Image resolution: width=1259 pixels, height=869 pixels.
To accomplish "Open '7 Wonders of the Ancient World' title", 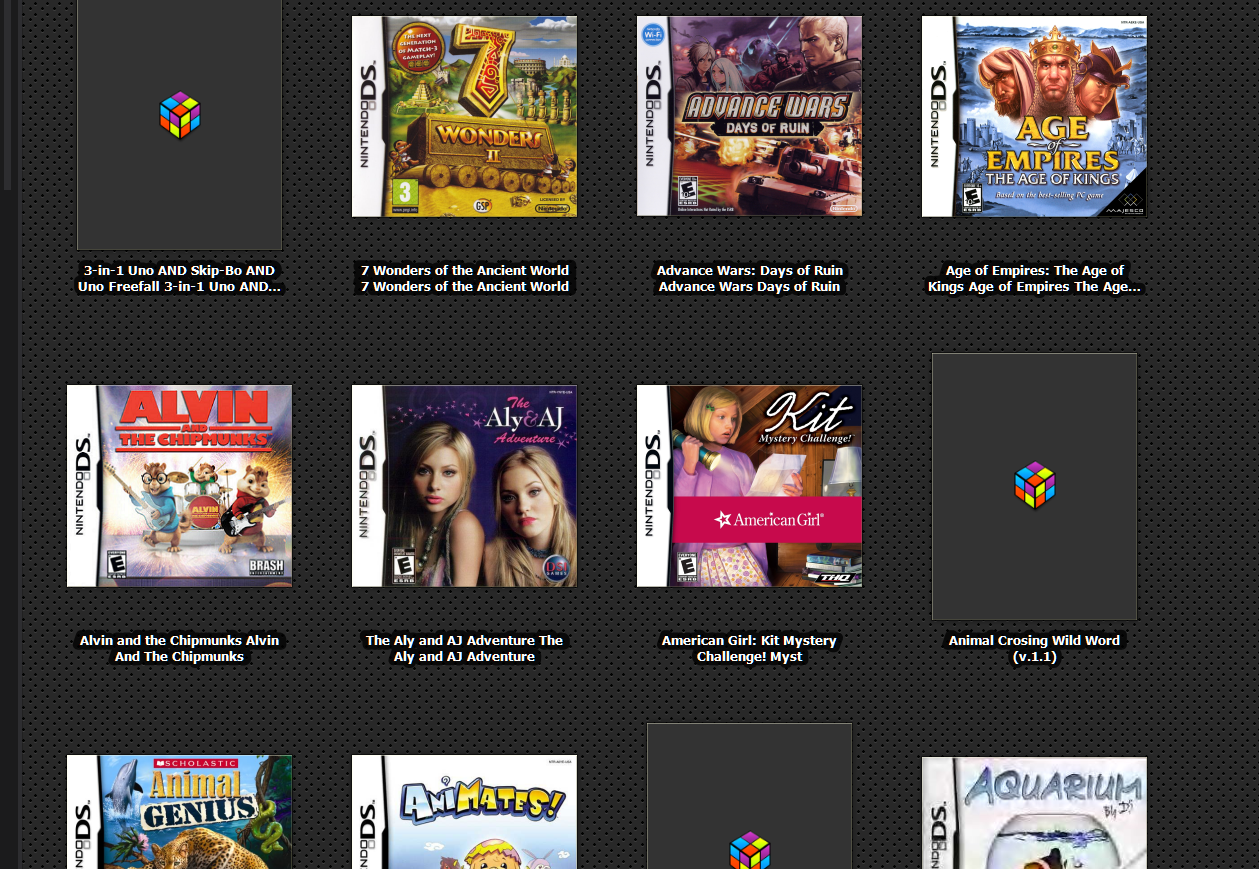I will click(x=464, y=278).
